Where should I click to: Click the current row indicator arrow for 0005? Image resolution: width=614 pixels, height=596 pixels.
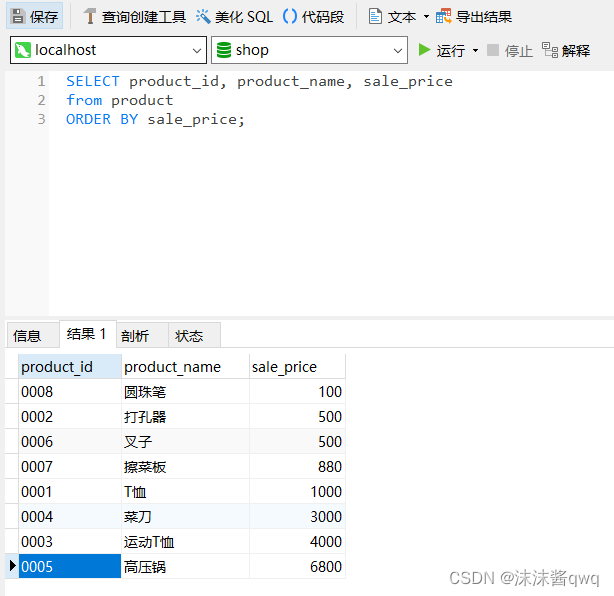click(x=12, y=565)
